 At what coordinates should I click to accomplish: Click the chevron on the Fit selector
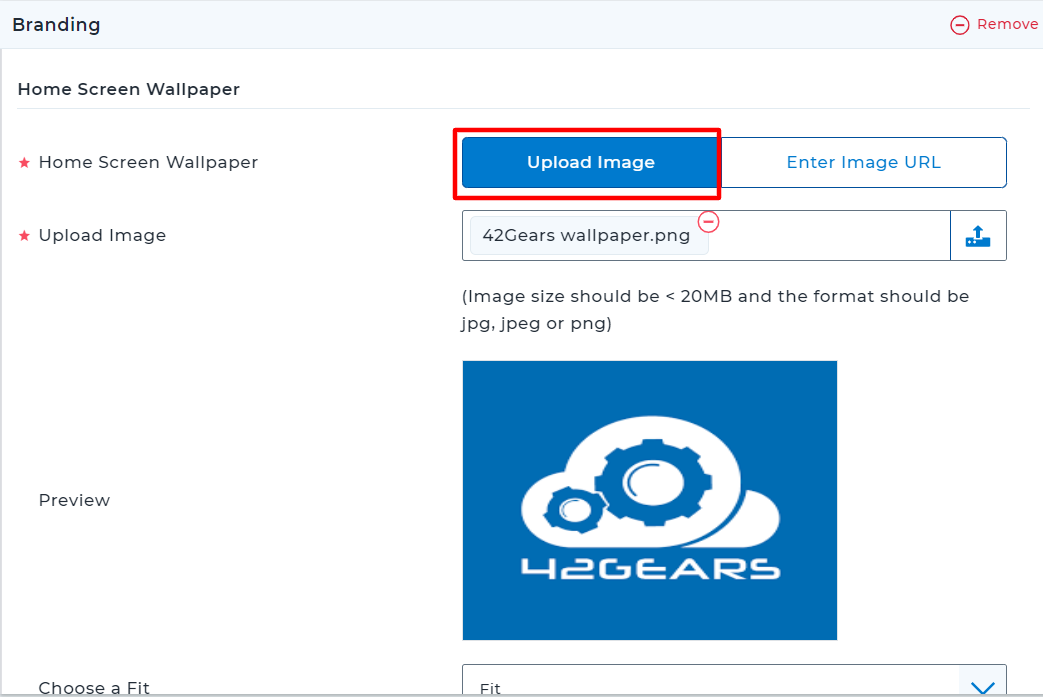point(982,684)
